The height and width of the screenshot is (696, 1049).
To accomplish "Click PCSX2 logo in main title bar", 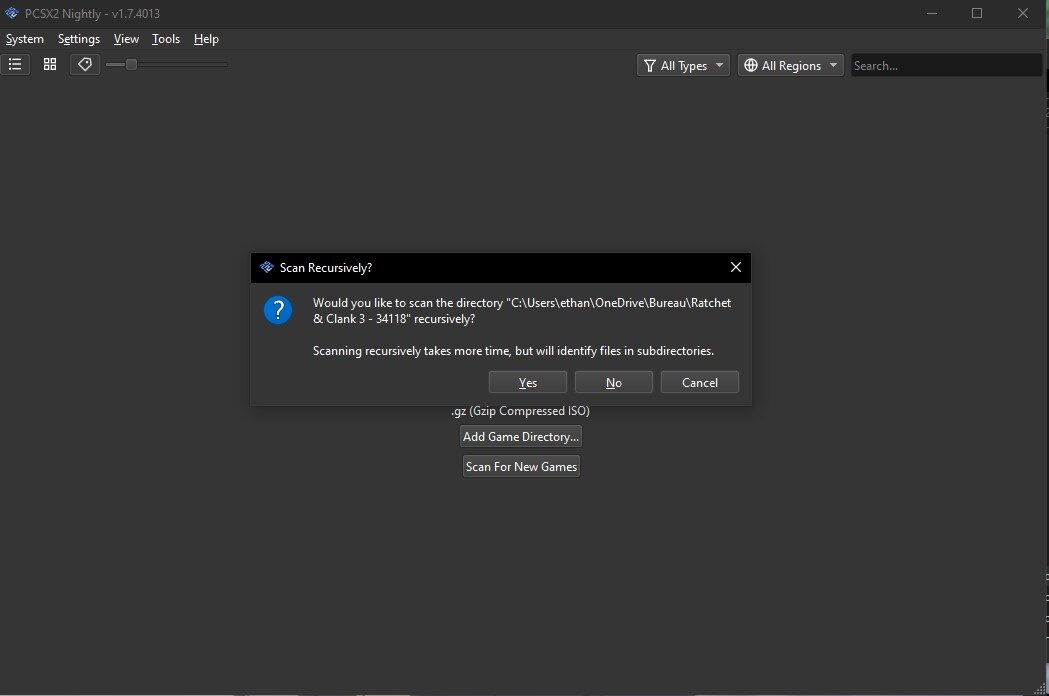I will point(11,13).
